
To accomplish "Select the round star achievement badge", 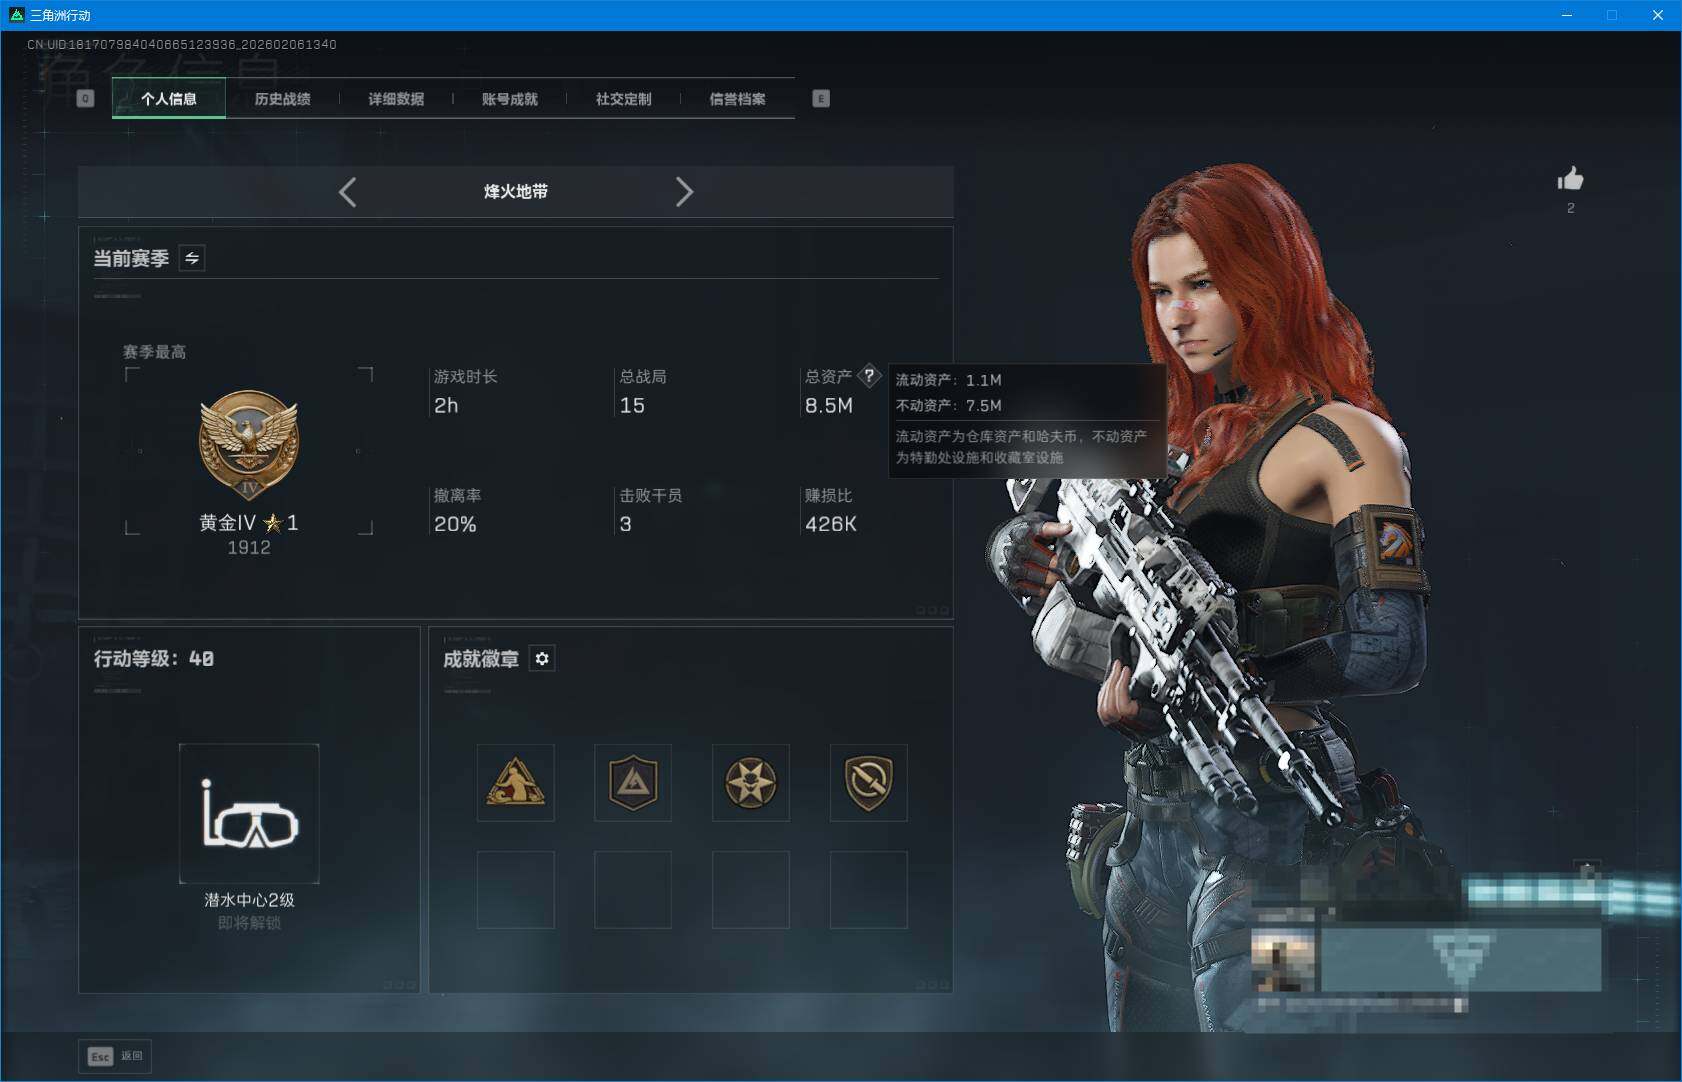I will [x=751, y=783].
